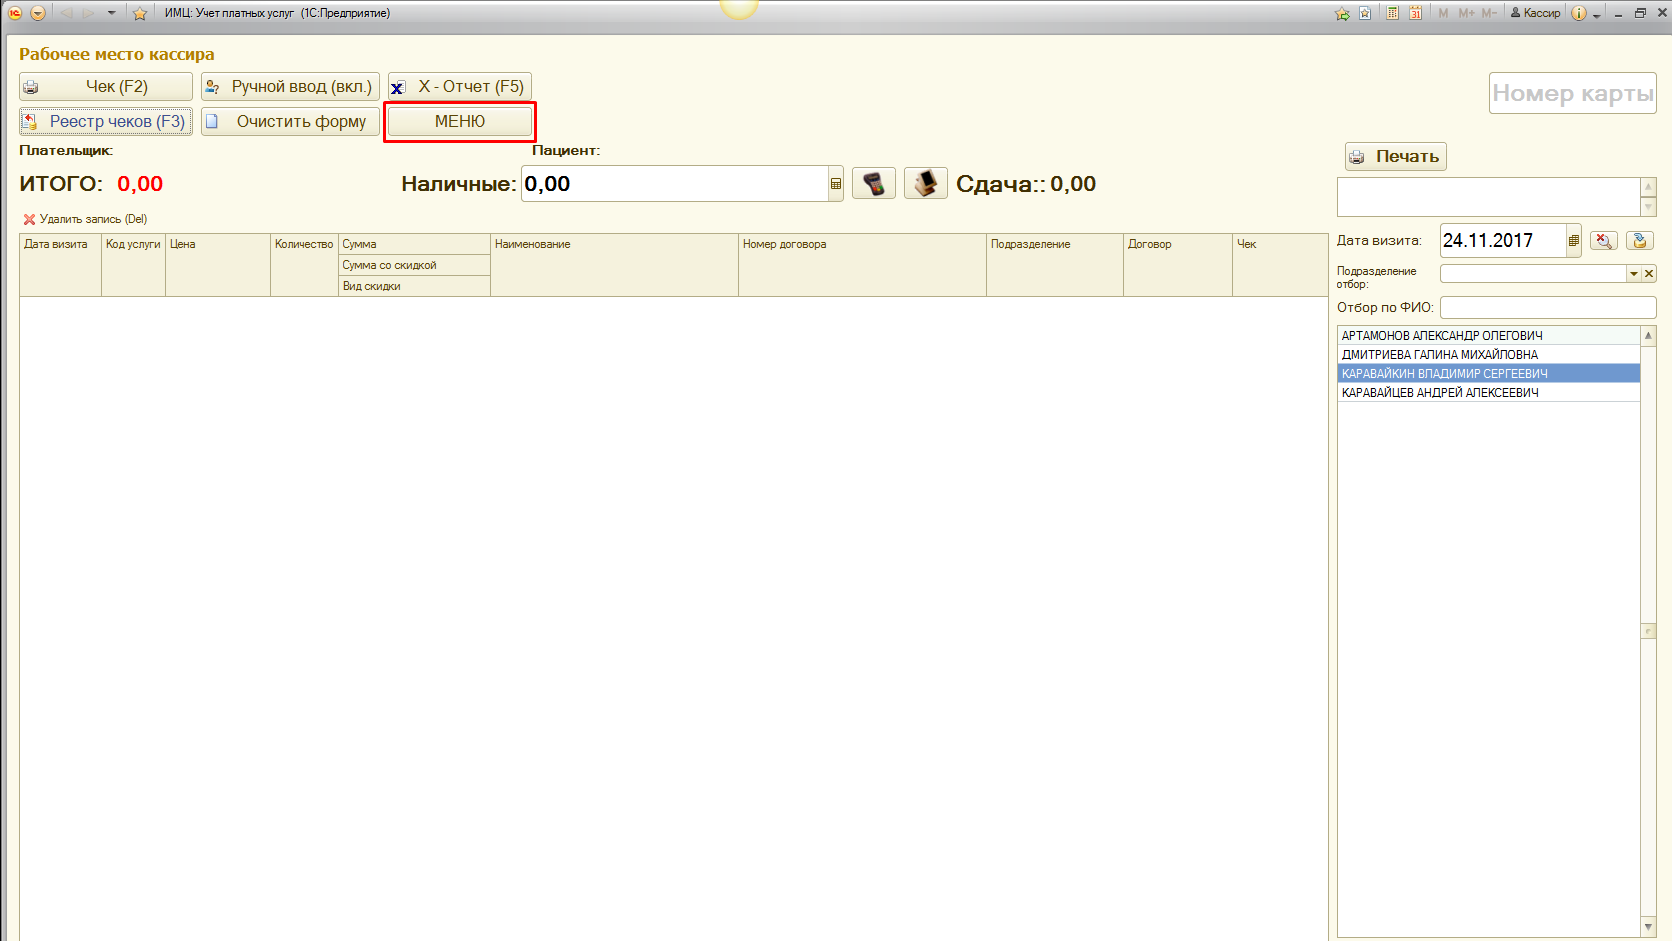Click the clear search magnifier icon
1672x941 pixels.
1603,240
